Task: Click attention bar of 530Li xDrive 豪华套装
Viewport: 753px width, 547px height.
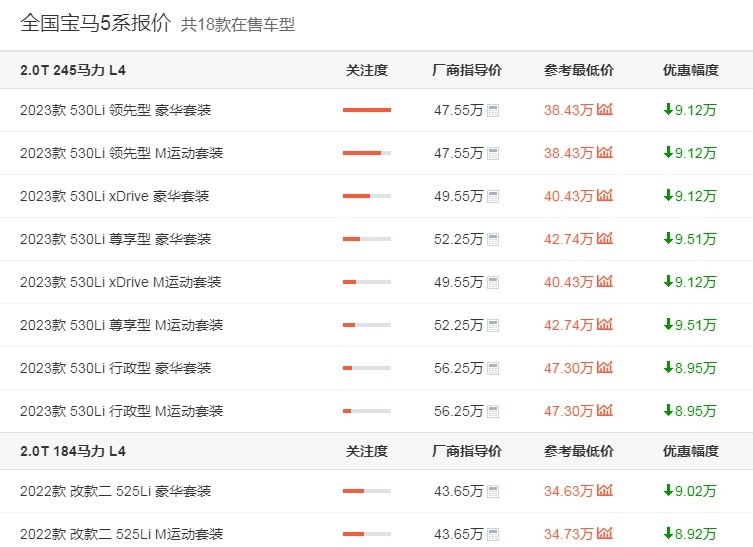Action: coord(367,196)
